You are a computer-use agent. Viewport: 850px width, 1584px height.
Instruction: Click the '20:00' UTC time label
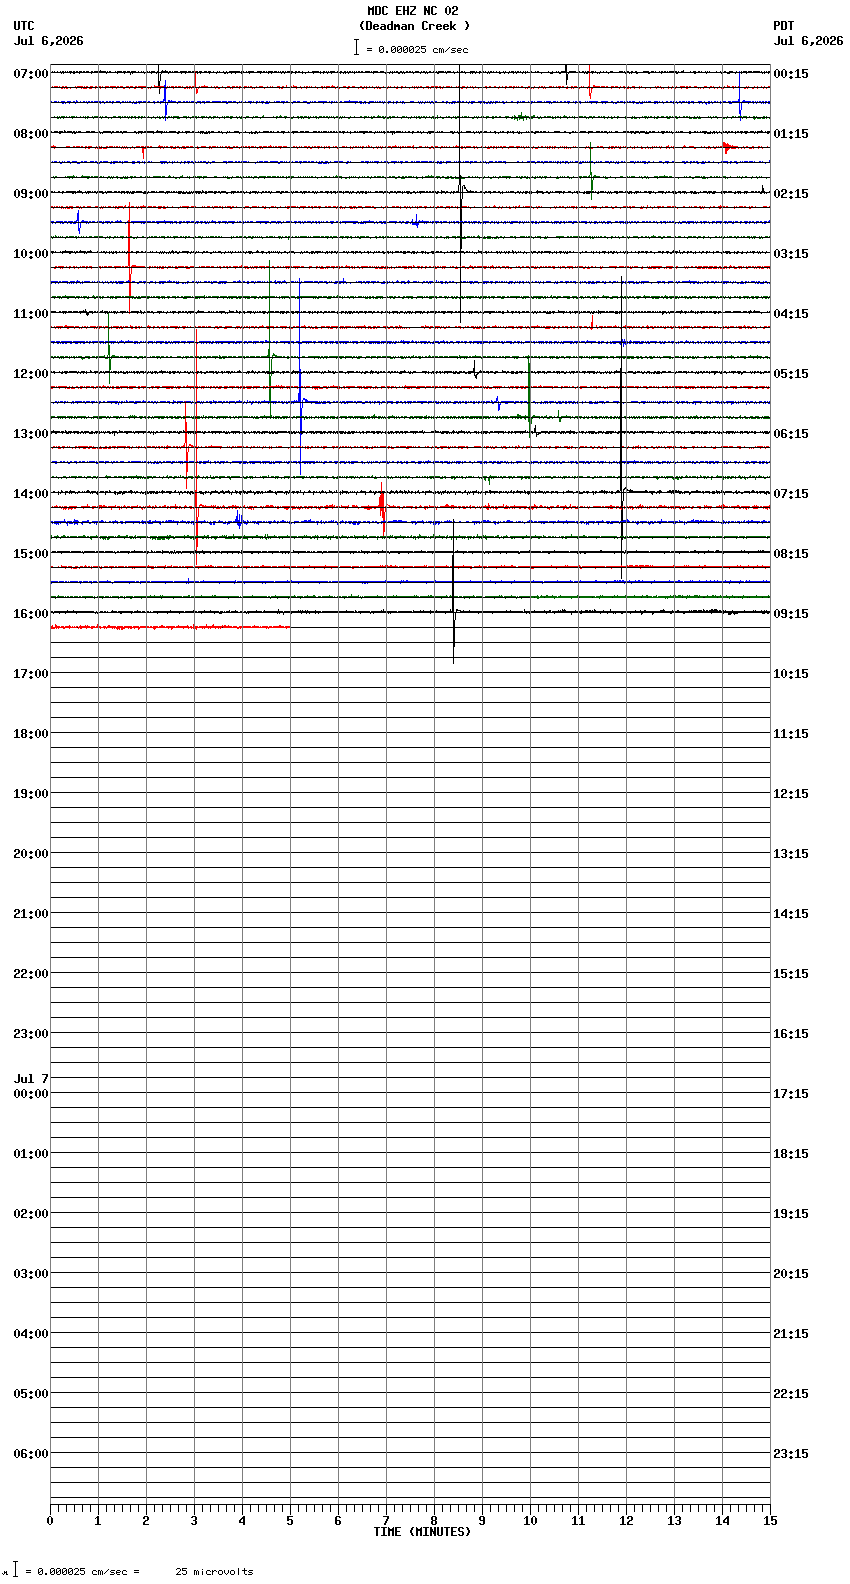(31, 854)
